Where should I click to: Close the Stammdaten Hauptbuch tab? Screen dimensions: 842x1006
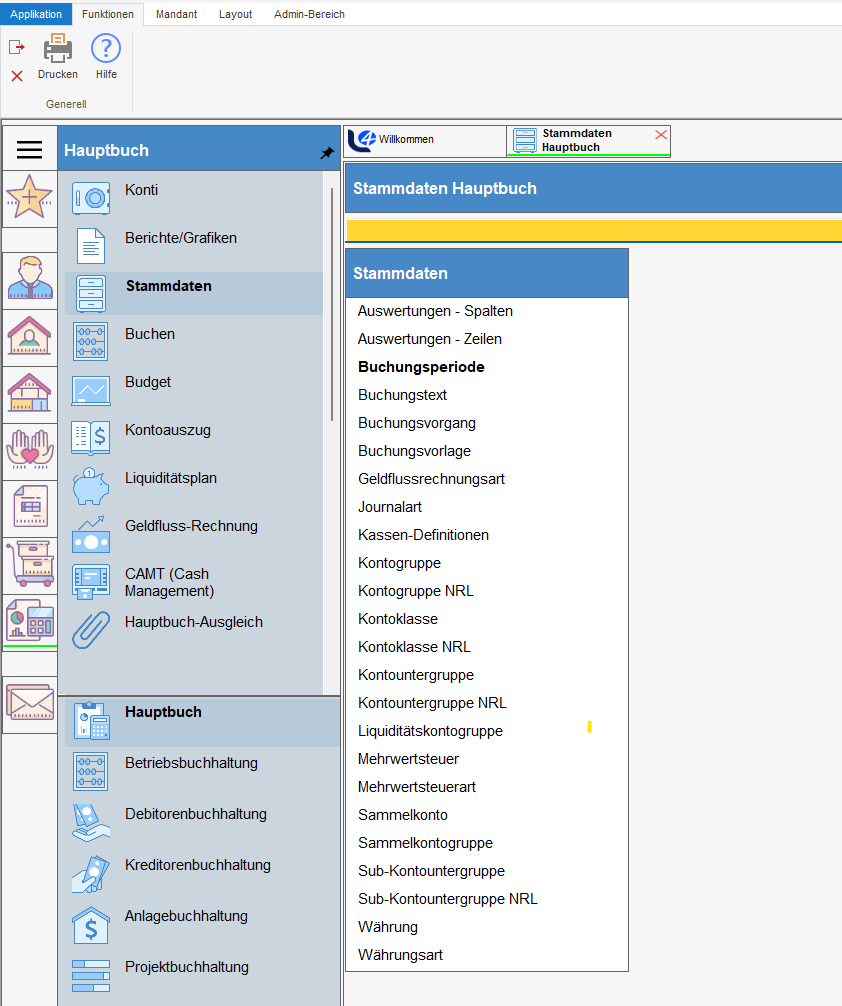pyautogui.click(x=660, y=135)
